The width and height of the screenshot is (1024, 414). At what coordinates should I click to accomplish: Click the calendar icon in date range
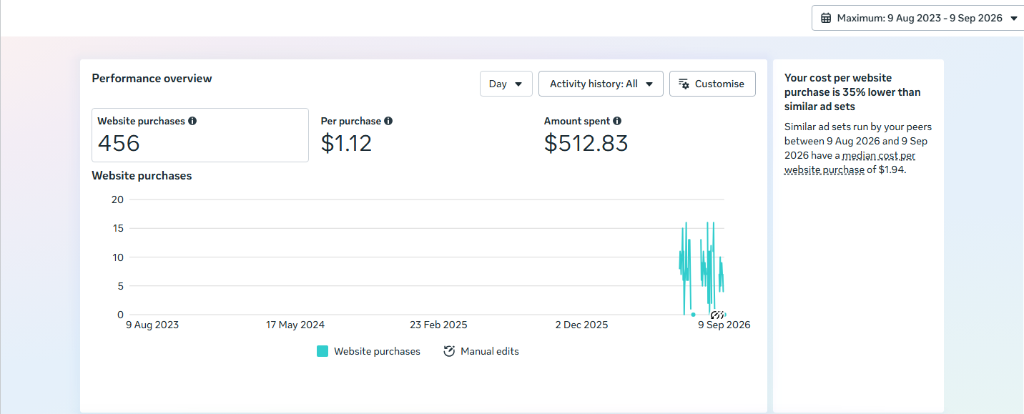coord(825,18)
